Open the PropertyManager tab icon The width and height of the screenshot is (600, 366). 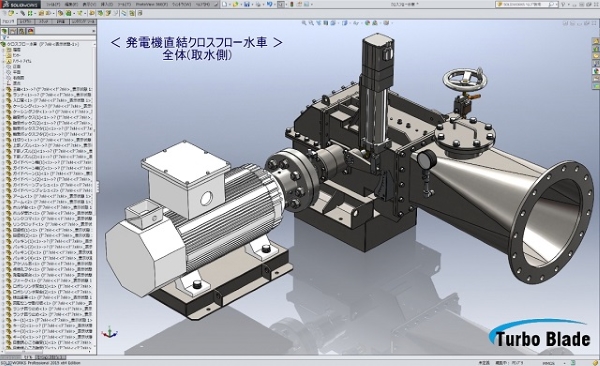coord(13,31)
